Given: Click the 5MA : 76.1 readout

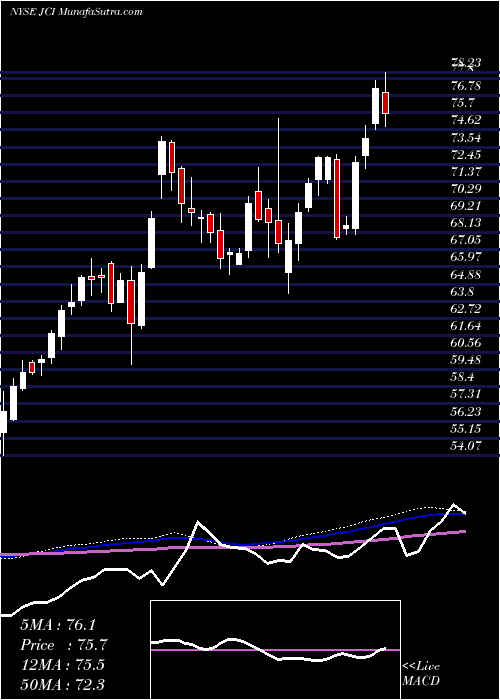Looking at the screenshot, I should [58, 625].
